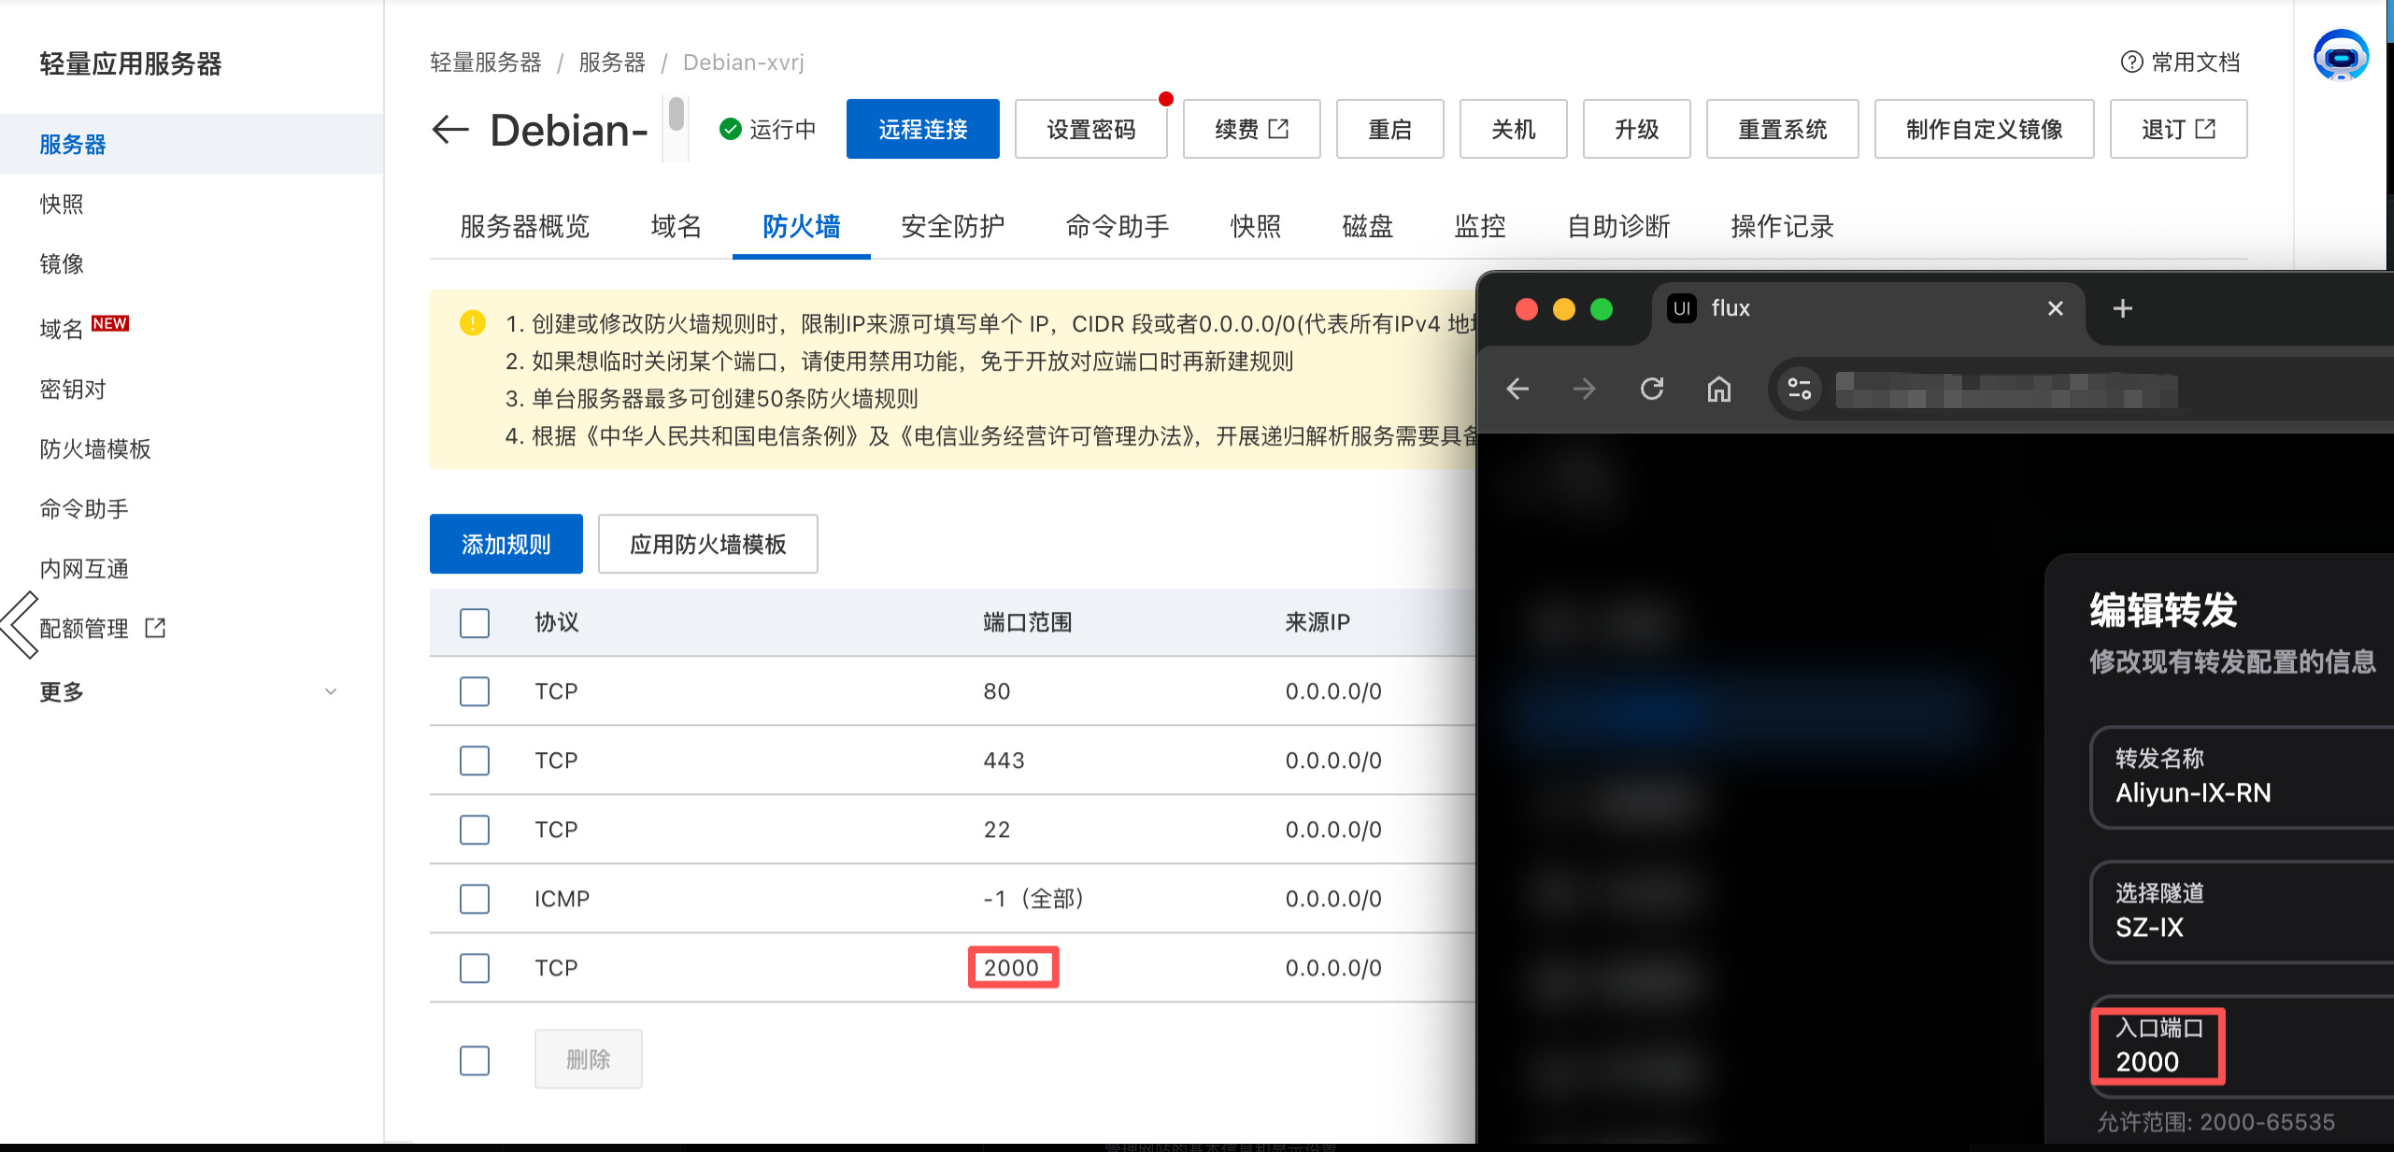Open the 监控 tab
This screenshot has width=2394, height=1152.
point(1479,227)
